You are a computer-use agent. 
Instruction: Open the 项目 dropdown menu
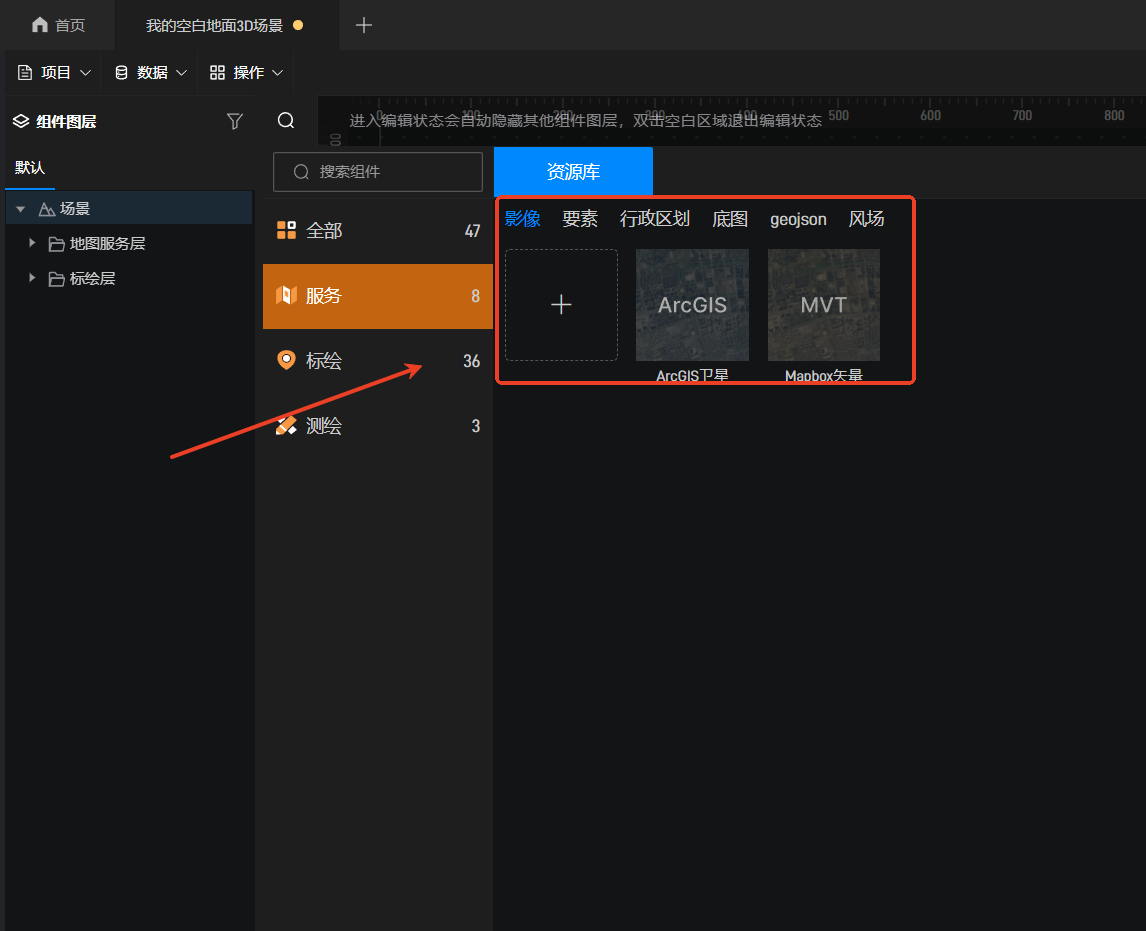coord(55,73)
